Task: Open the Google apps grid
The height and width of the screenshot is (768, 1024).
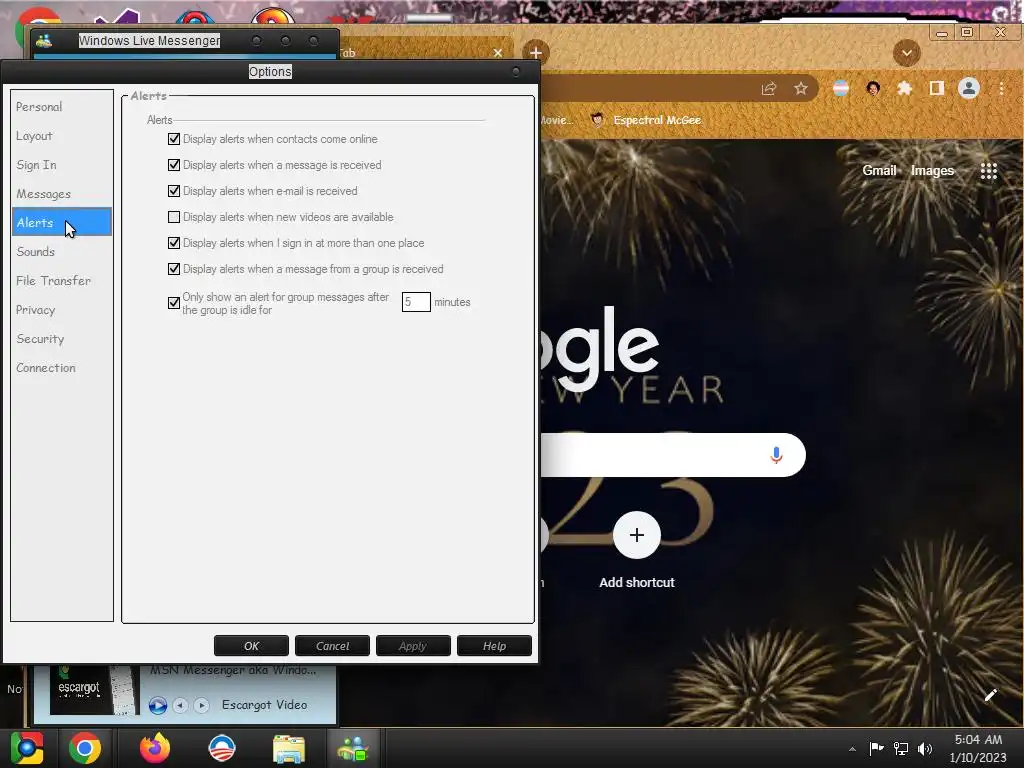Action: pyautogui.click(x=989, y=171)
